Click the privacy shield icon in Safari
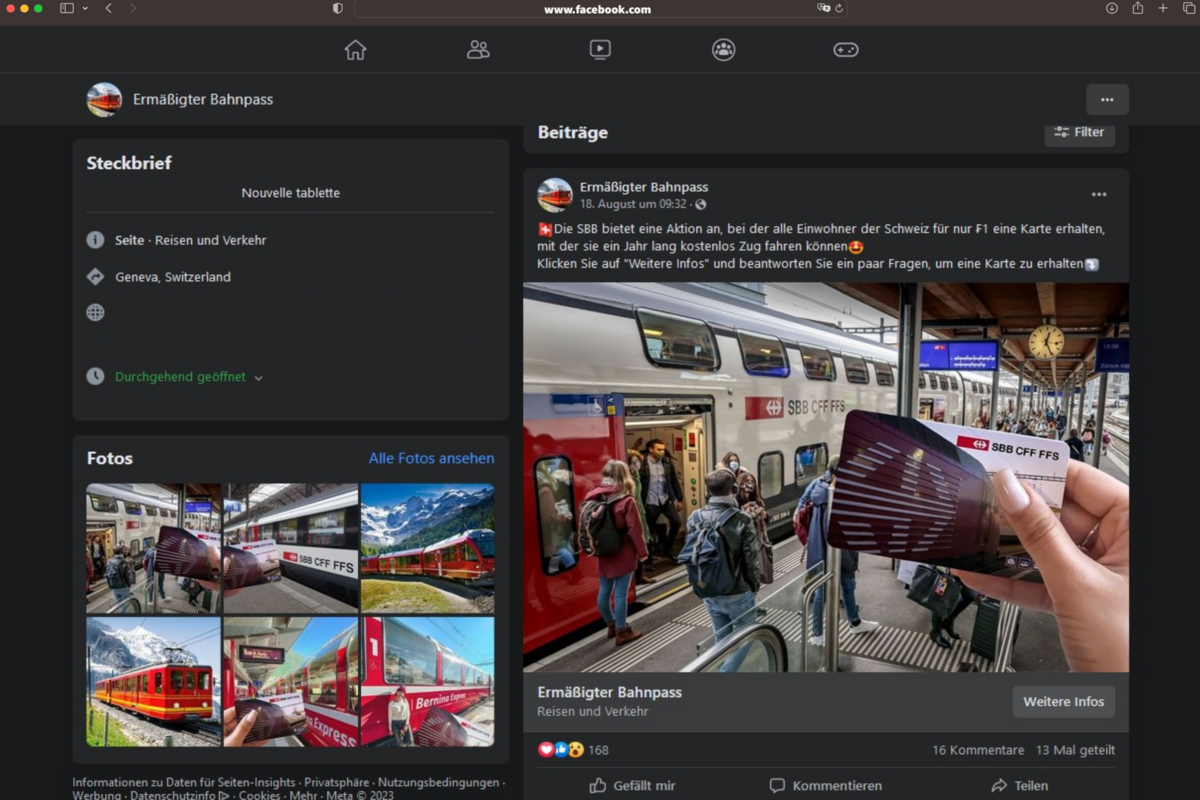 click(338, 8)
